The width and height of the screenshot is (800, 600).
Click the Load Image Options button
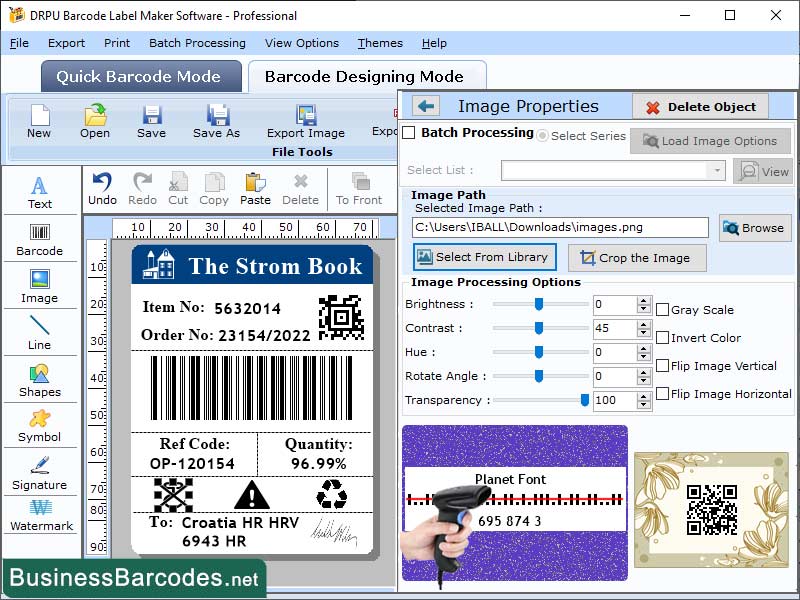click(710, 141)
